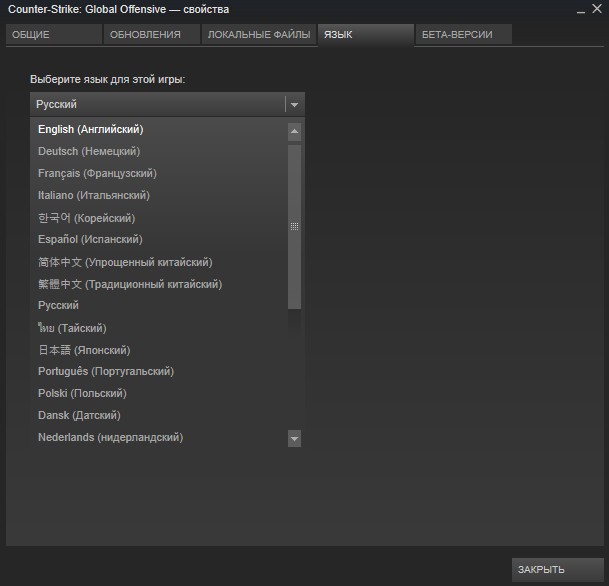The height and width of the screenshot is (586, 609).
Task: Select the Thai (Тайский) option
Action: click(x=159, y=328)
